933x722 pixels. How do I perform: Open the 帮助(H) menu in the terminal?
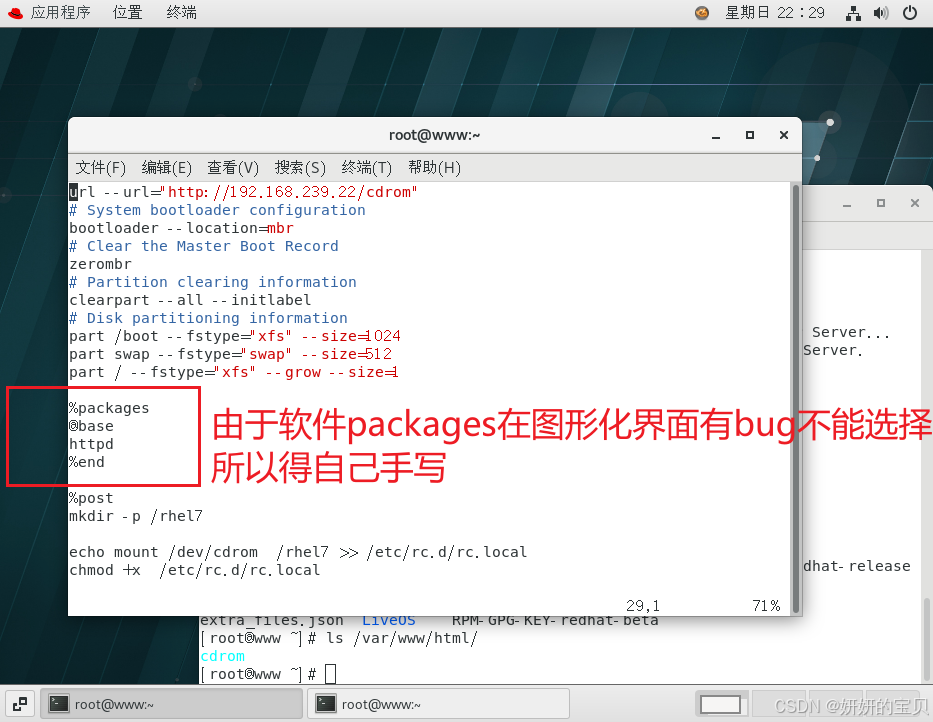(x=434, y=168)
